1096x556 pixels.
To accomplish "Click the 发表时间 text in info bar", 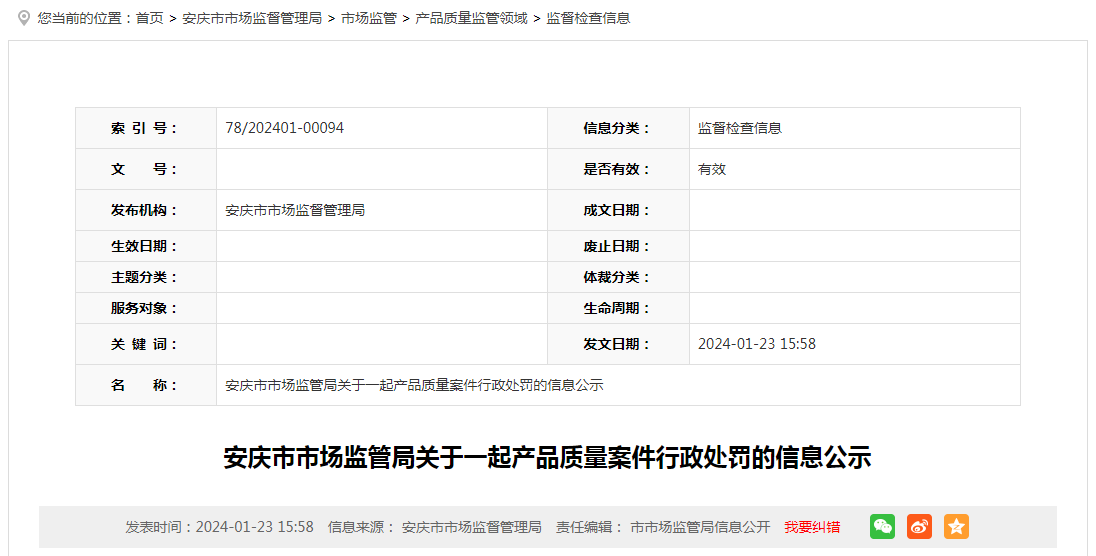I will coord(219,527).
